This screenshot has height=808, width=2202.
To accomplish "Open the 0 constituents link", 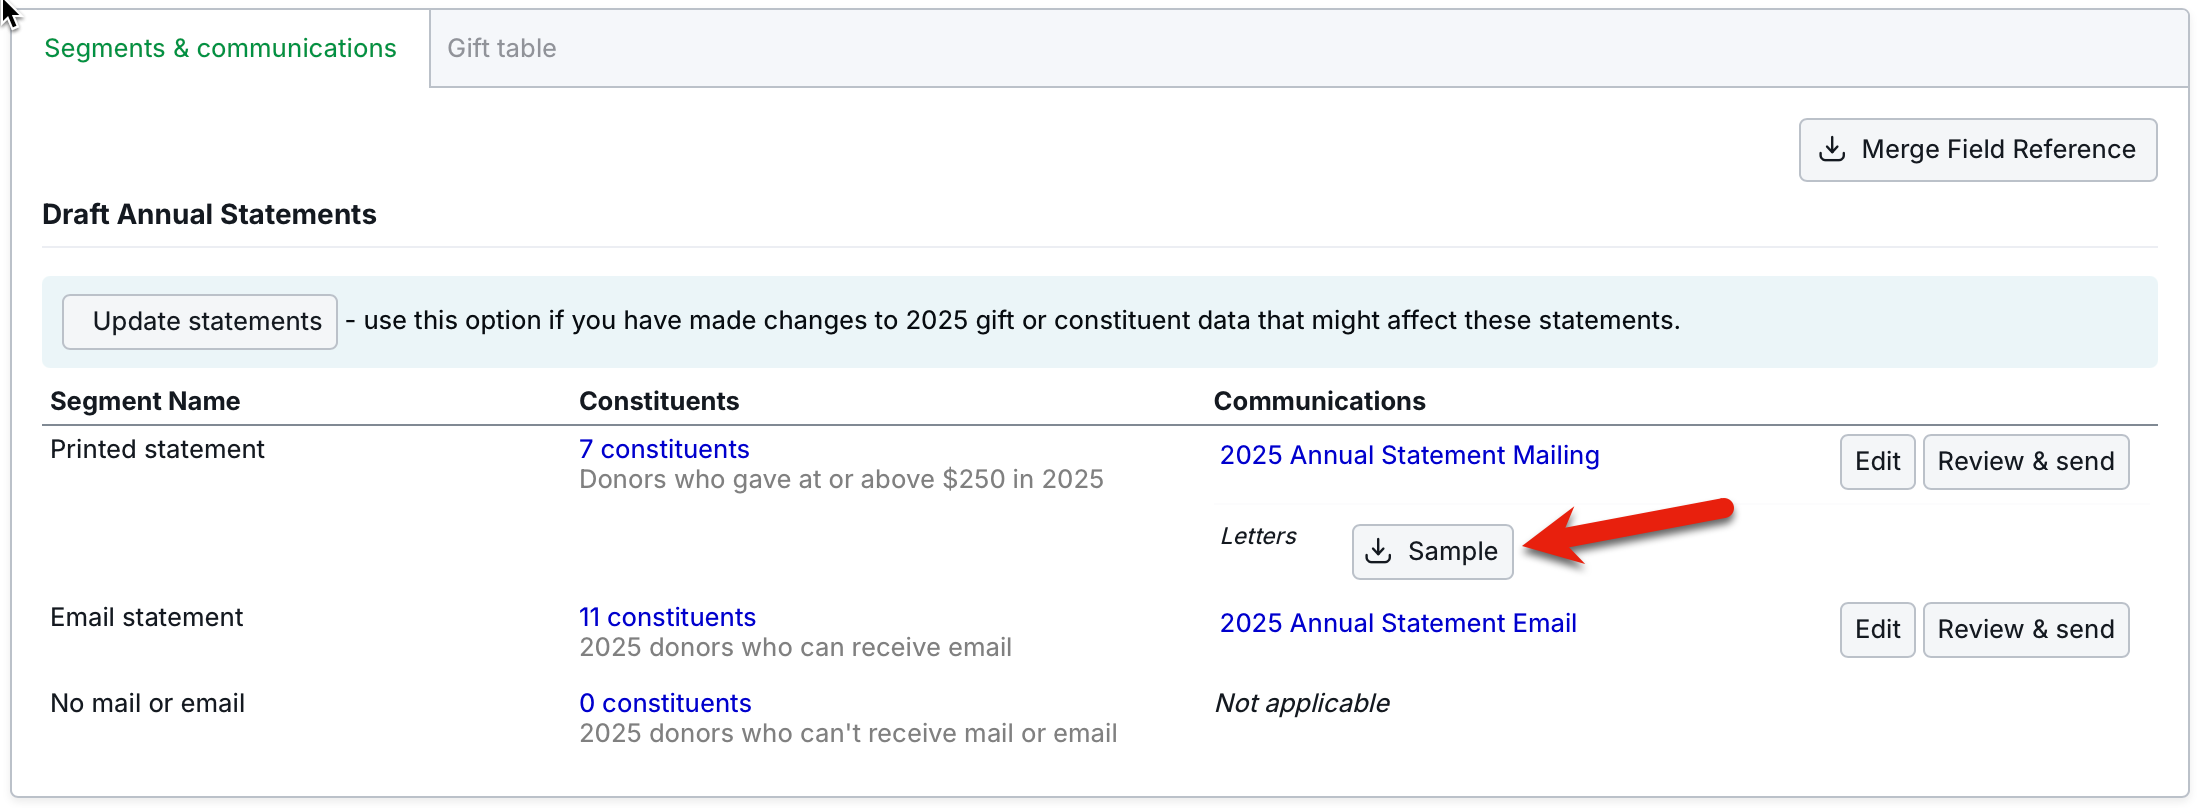I will tap(665, 703).
